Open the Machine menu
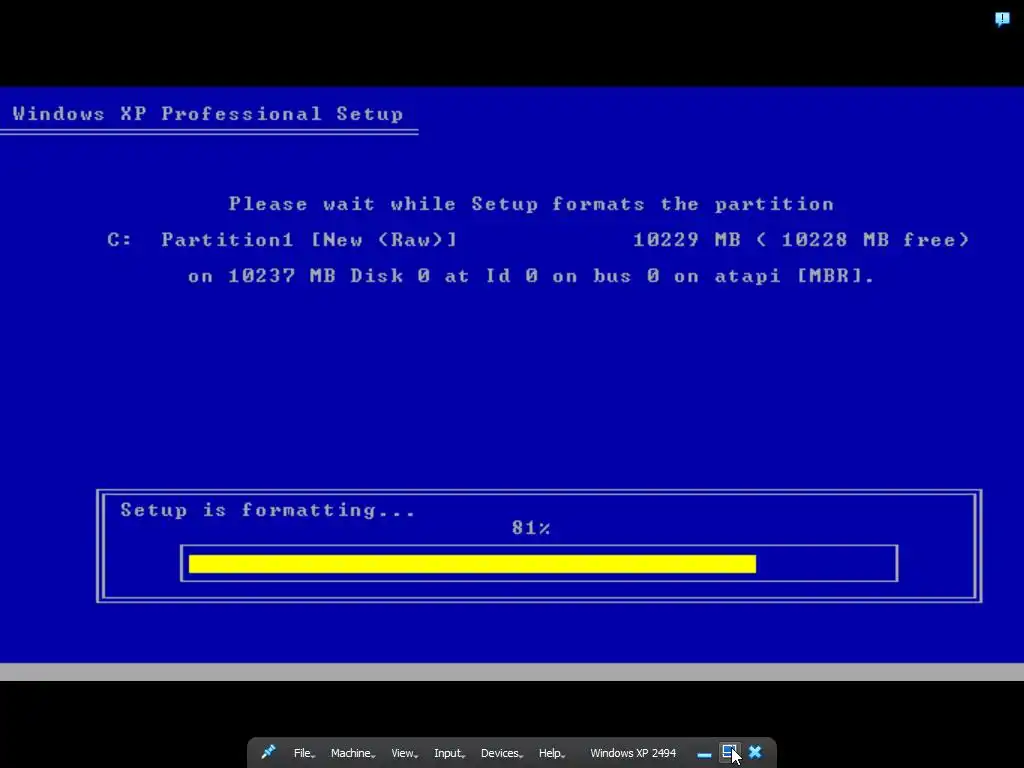This screenshot has height=768, width=1024. point(353,753)
